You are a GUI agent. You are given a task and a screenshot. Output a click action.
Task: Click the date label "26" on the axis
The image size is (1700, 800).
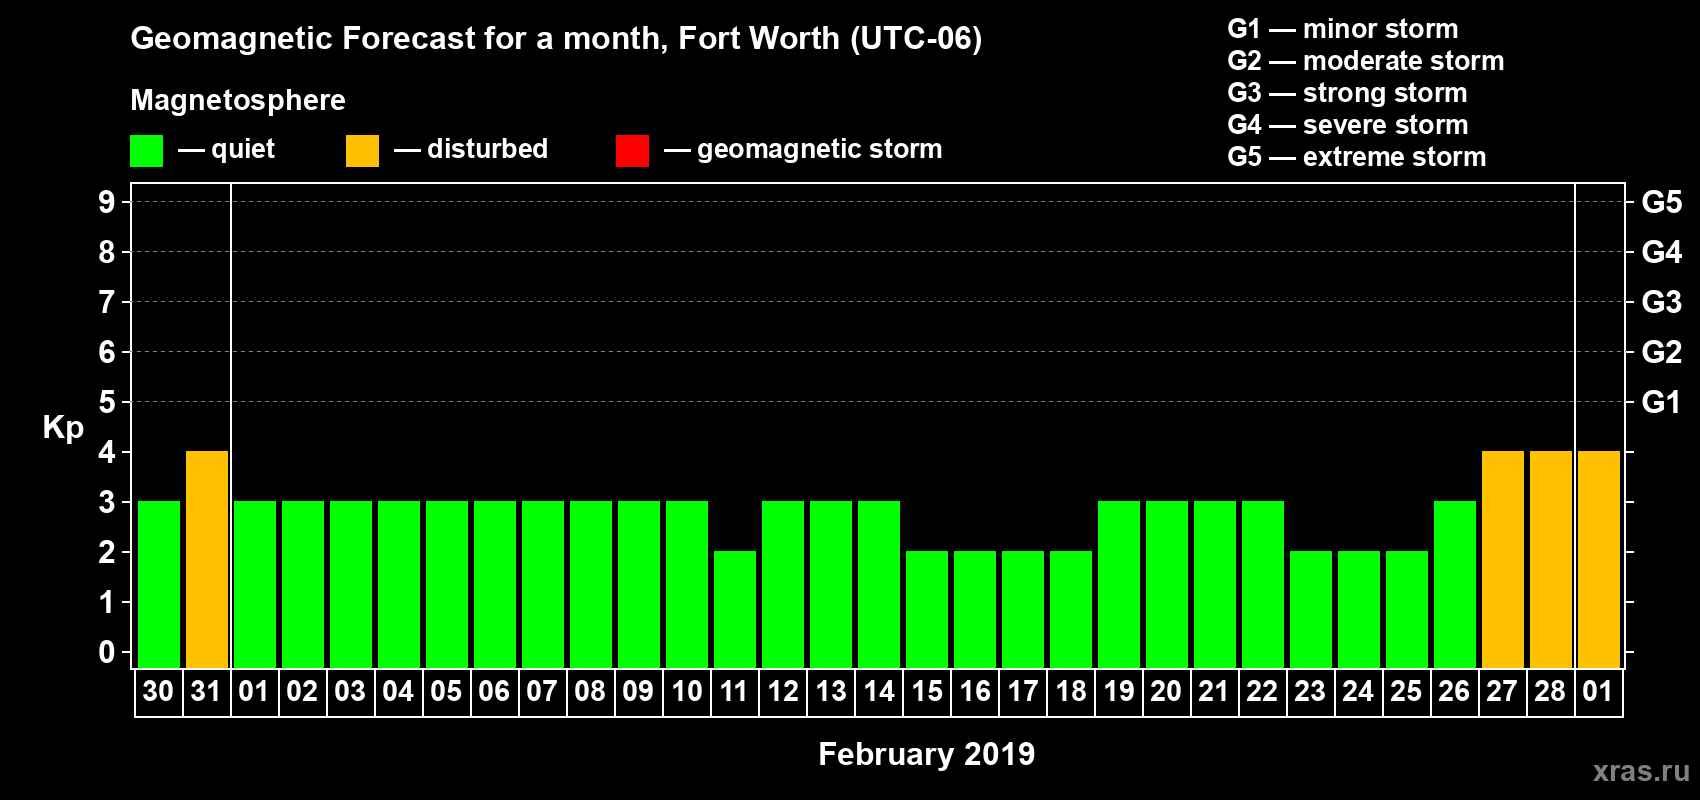pyautogui.click(x=1454, y=692)
